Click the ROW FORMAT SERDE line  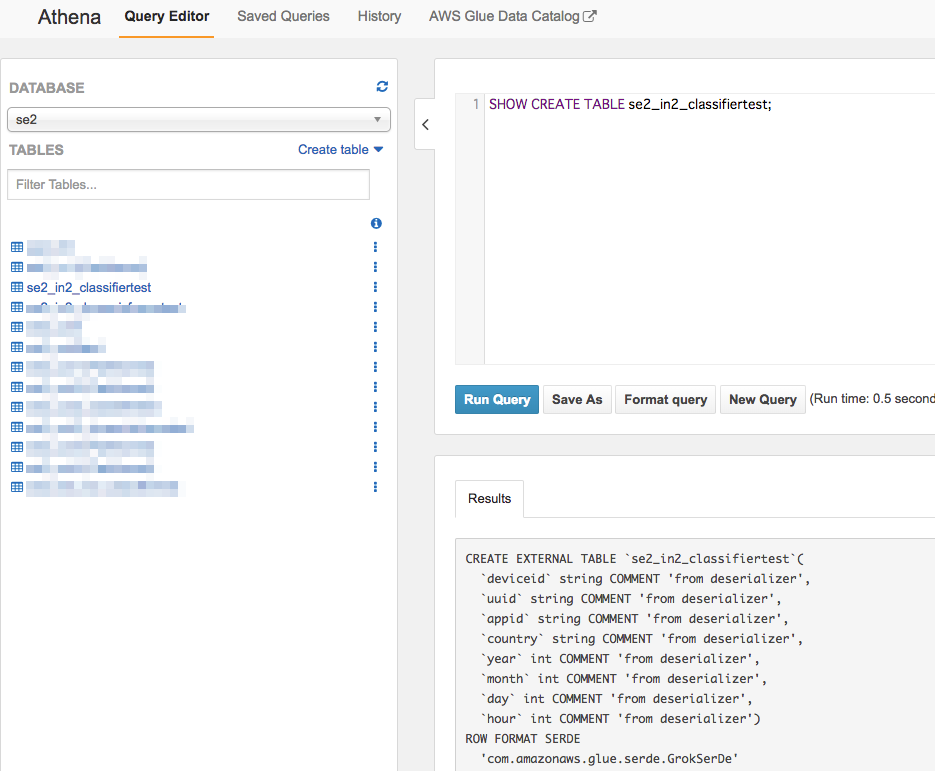[523, 739]
